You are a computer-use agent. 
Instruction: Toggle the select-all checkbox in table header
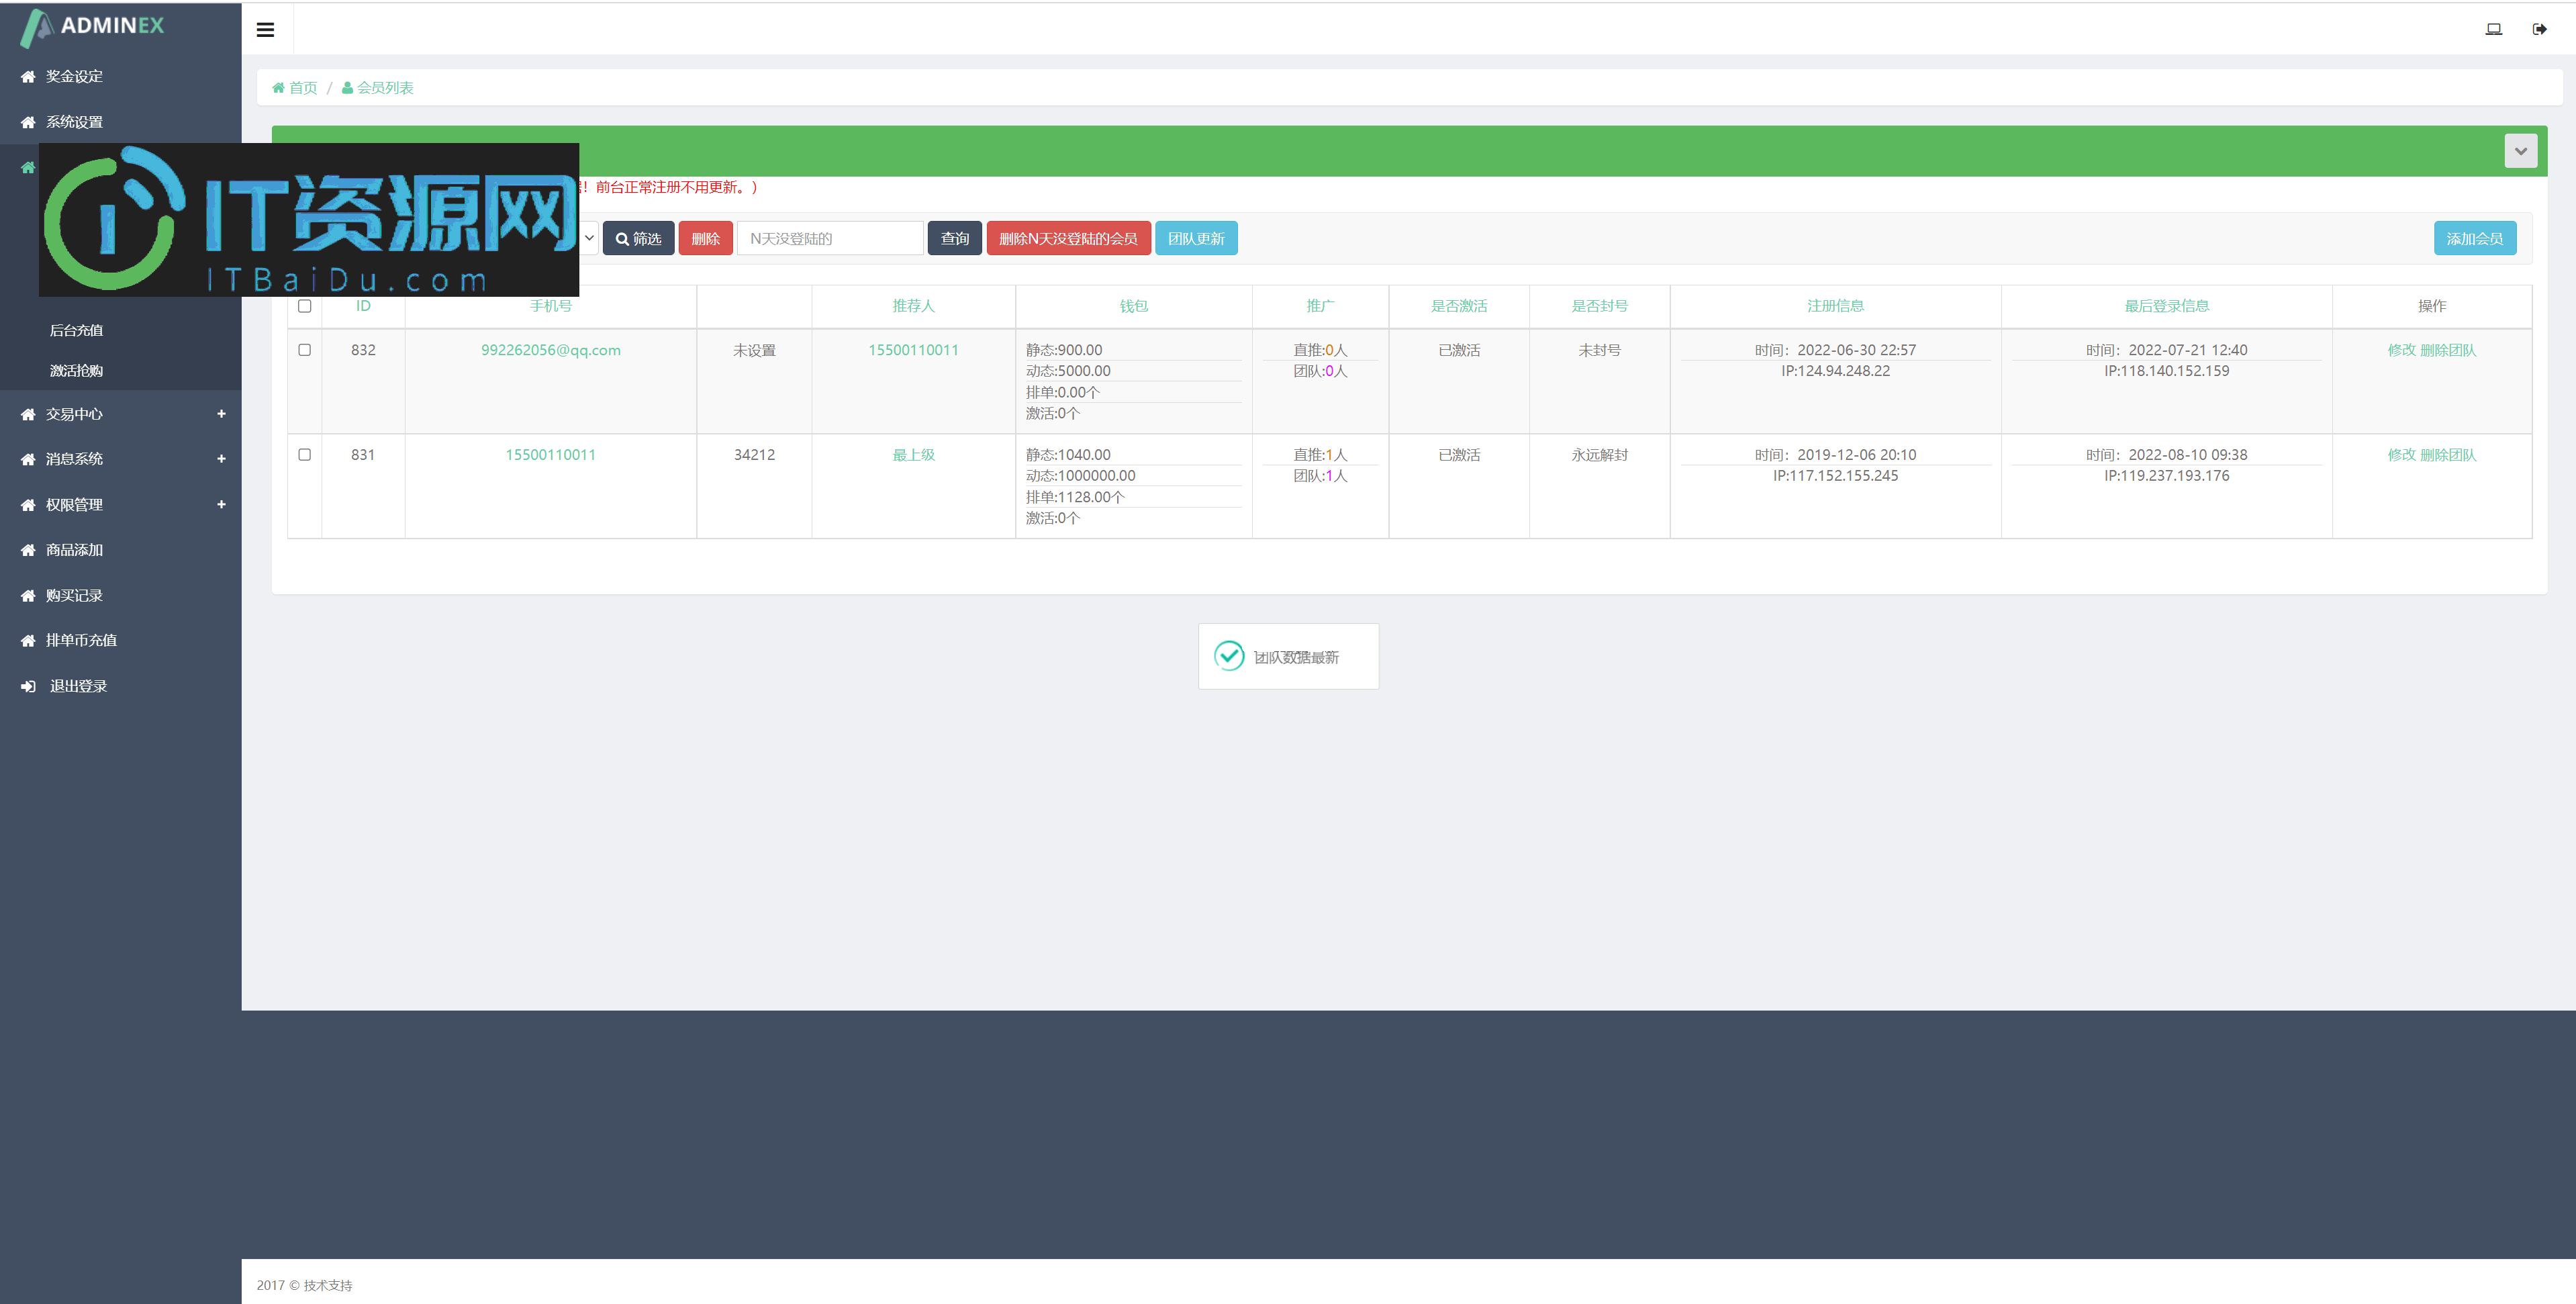coord(305,306)
